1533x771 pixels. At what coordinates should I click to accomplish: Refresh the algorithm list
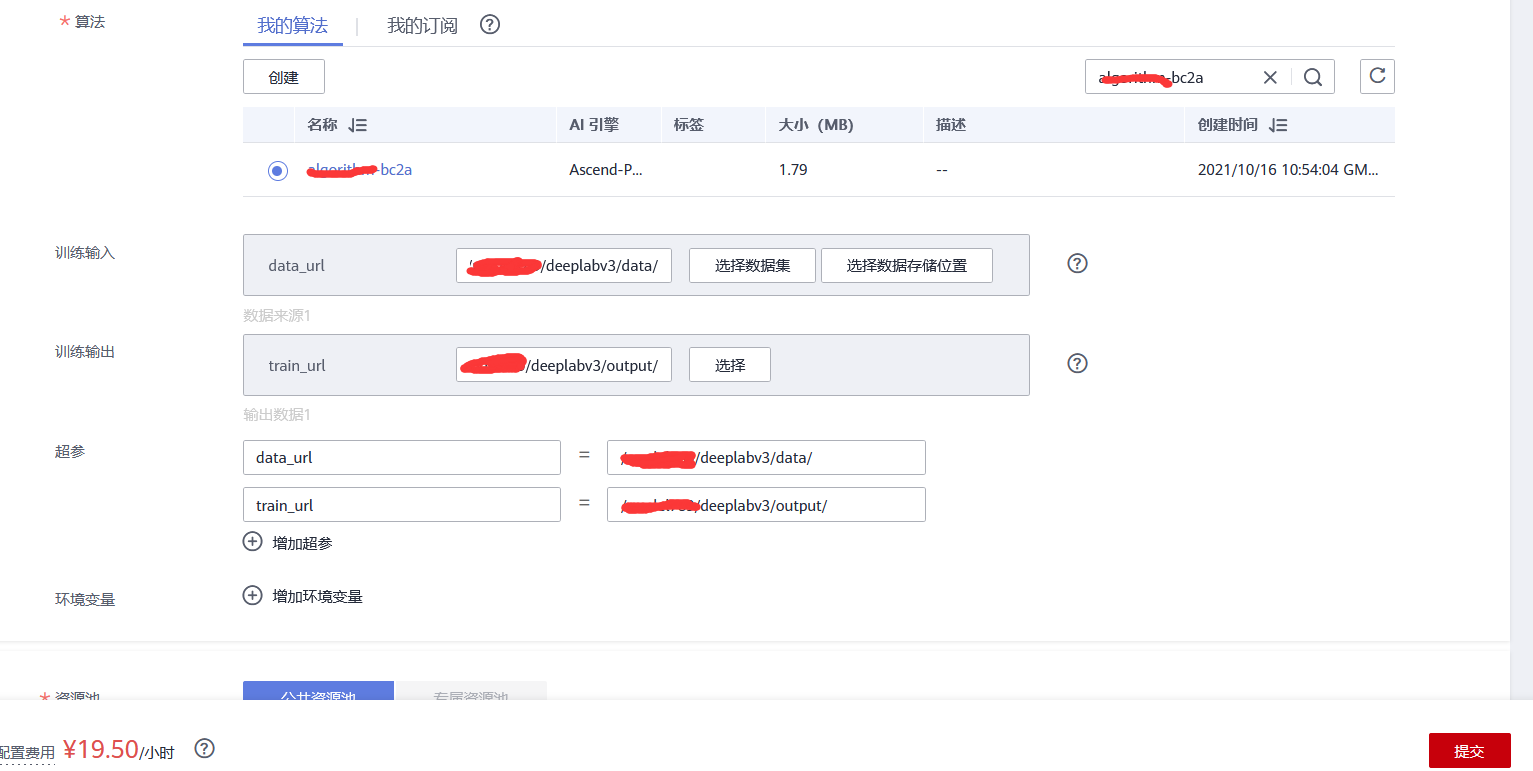1377,76
